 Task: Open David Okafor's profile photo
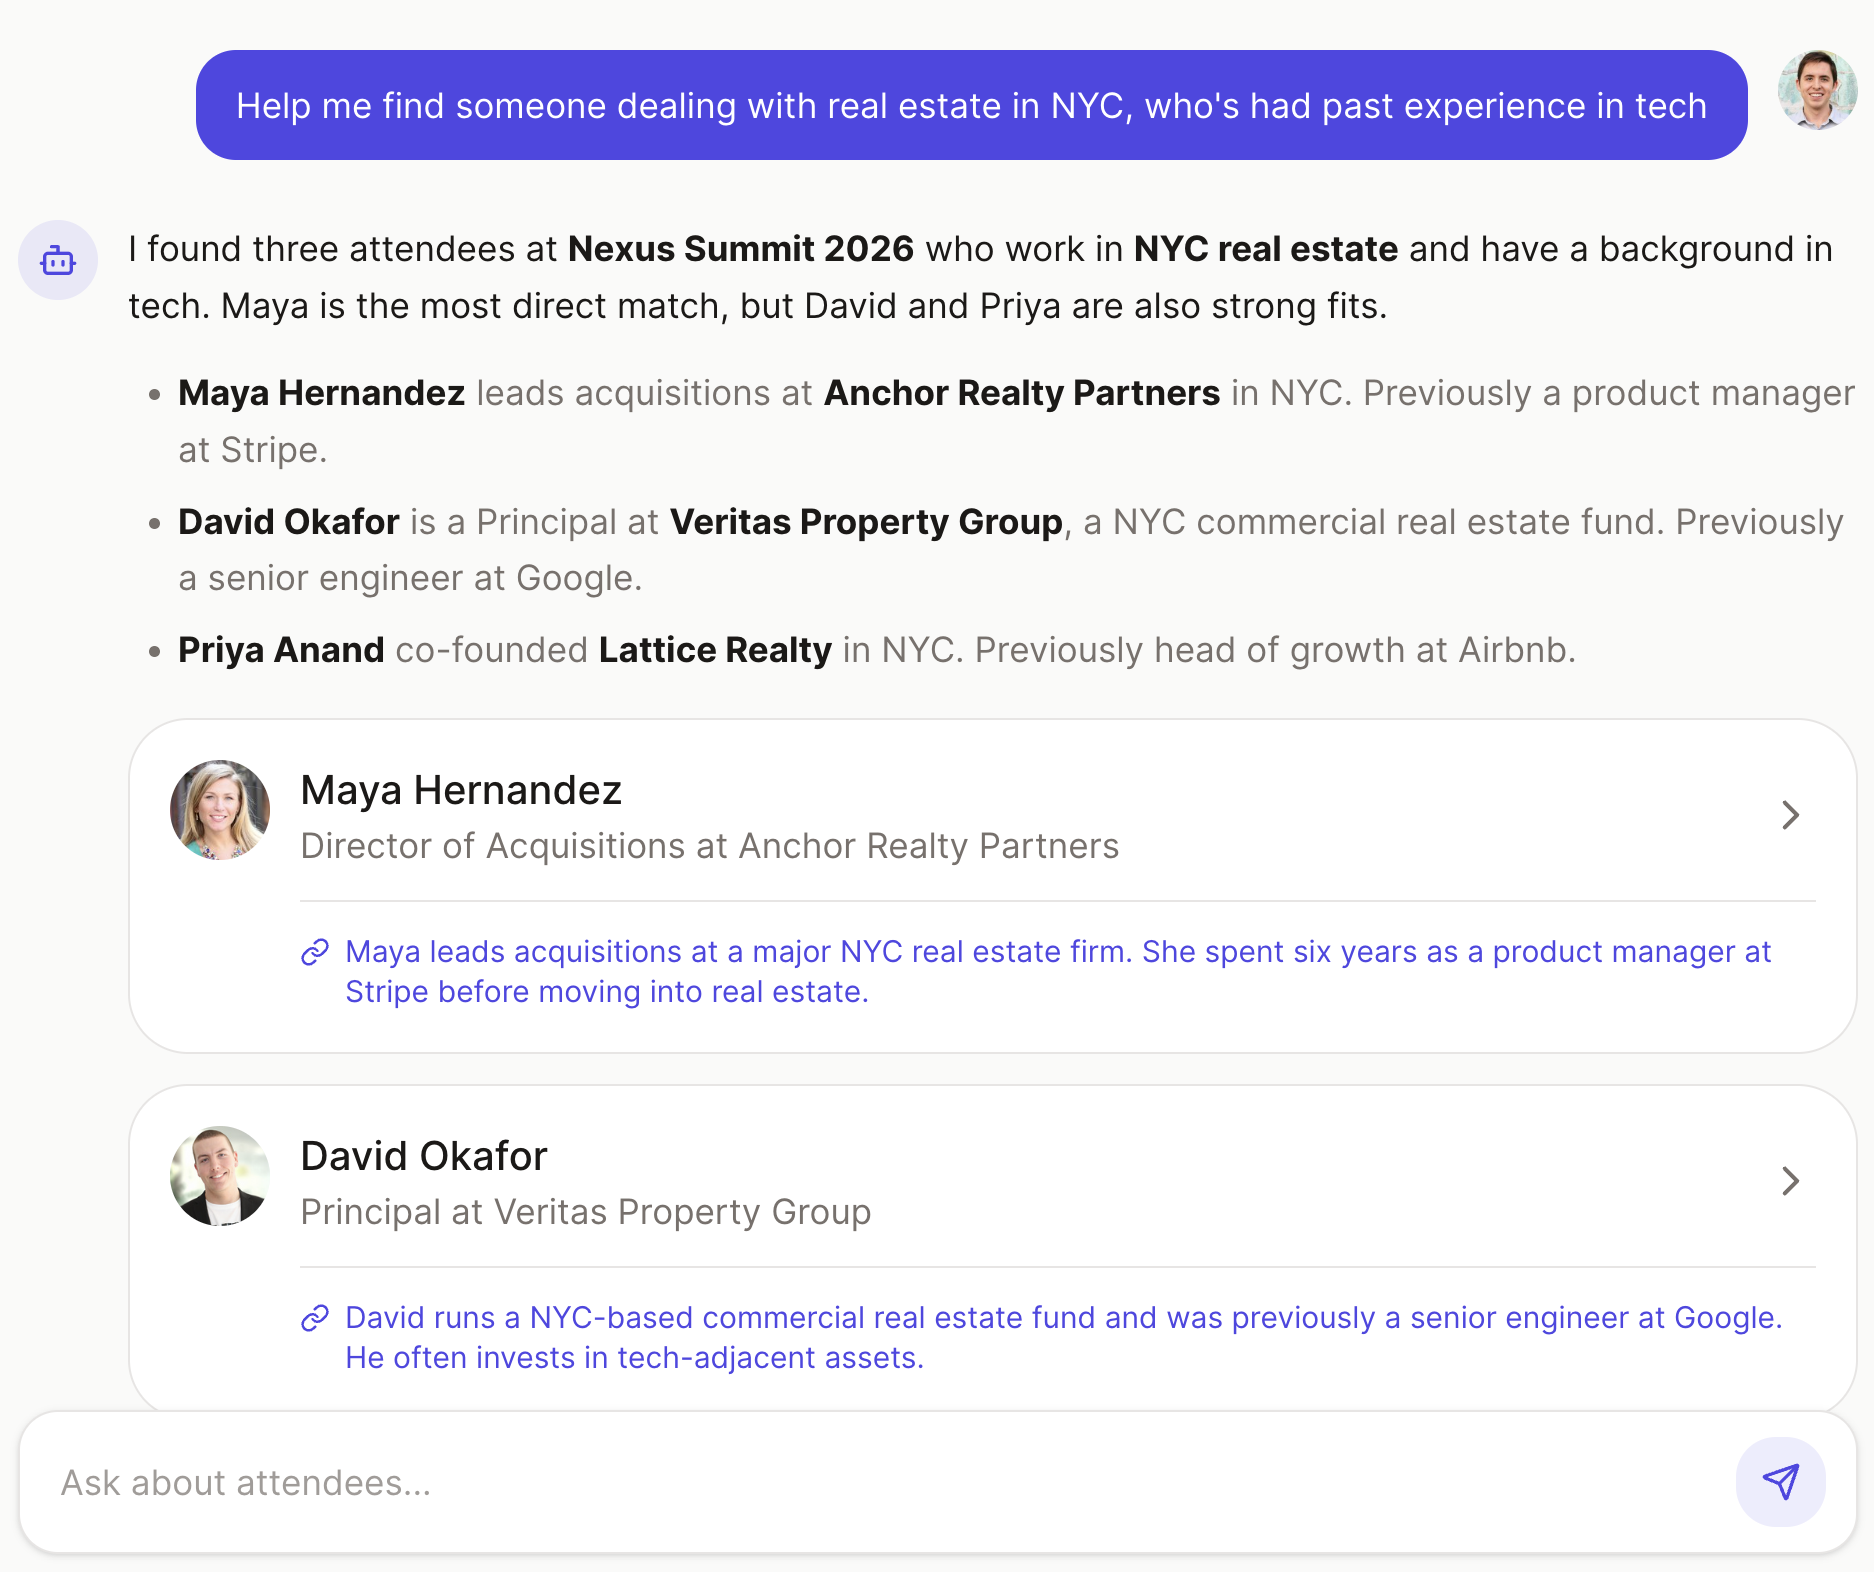coord(219,1176)
